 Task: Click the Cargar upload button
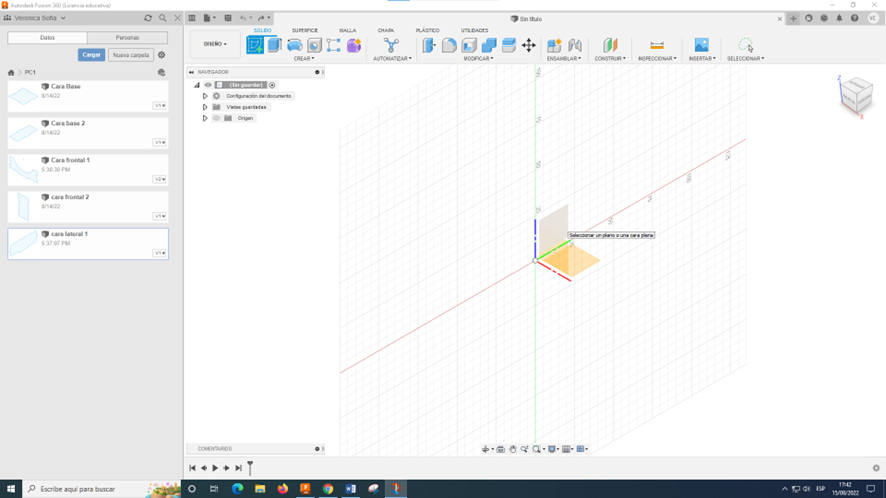[91, 55]
